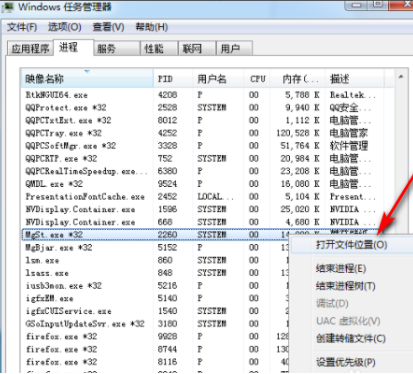
Task: Click the scrollbar up arrow
Action: click(401, 77)
